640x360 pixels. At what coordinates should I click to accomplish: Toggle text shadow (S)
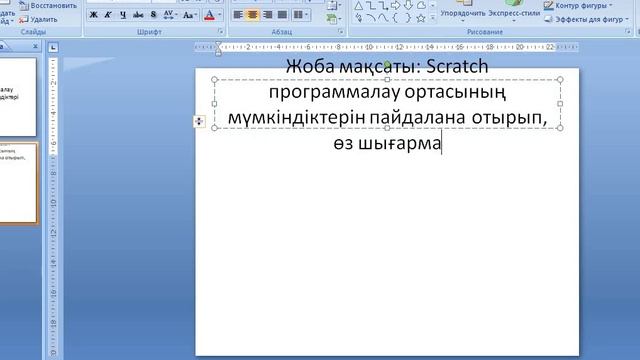[x=153, y=15]
